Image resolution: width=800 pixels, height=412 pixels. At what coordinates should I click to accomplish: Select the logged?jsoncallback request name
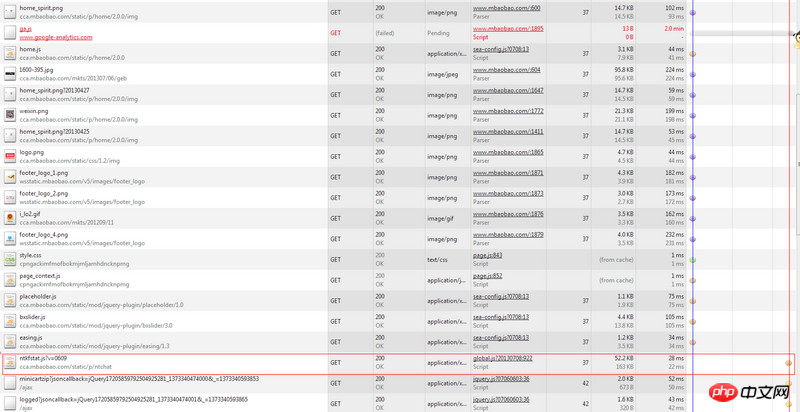coord(134,399)
